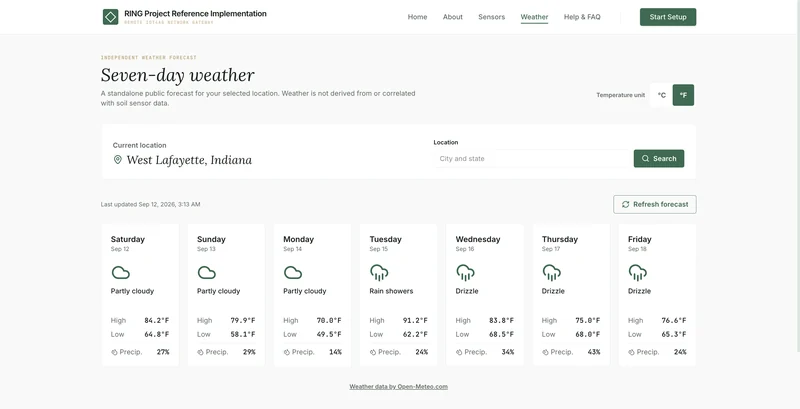The image size is (800, 409).
Task: Click Wednesday's high value 83.8°F
Action: (502, 321)
